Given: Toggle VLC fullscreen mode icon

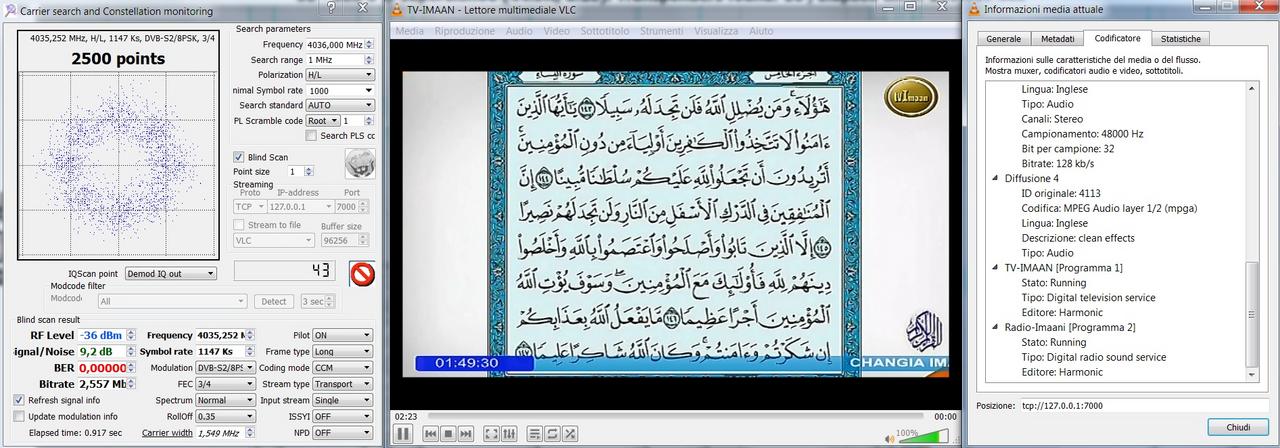Looking at the screenshot, I should (x=491, y=434).
